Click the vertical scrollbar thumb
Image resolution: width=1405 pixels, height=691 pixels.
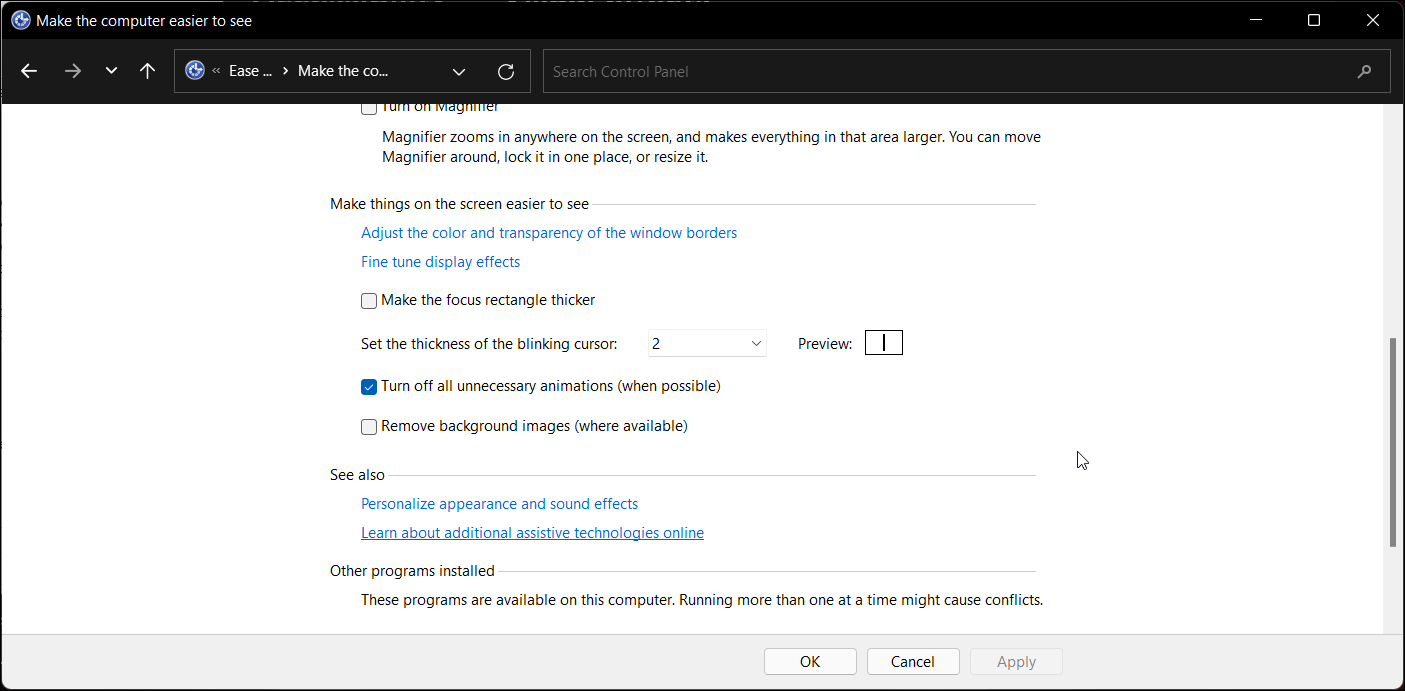[x=1393, y=442]
